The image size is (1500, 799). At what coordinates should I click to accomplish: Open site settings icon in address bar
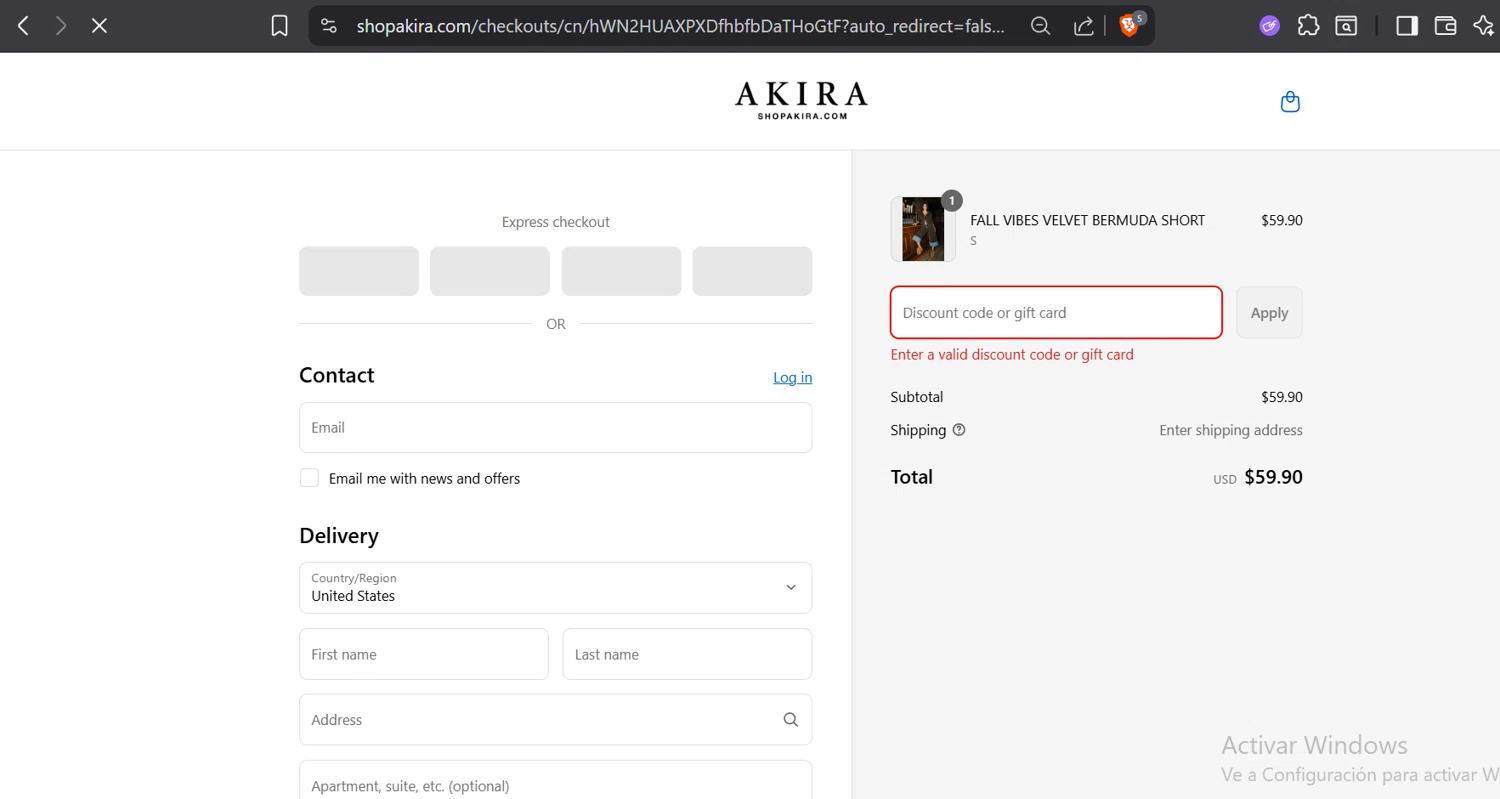pyautogui.click(x=329, y=26)
